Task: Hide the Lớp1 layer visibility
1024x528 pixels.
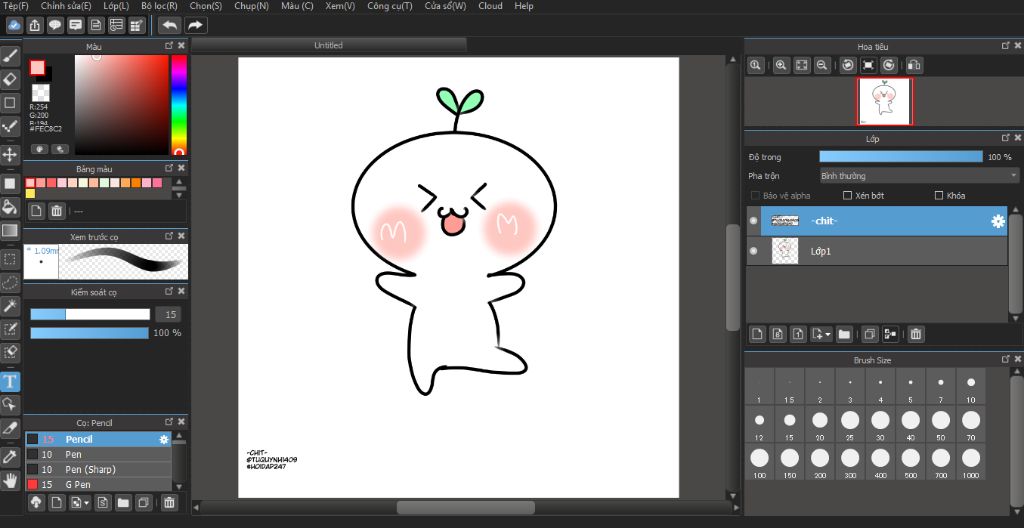Action: 754,251
